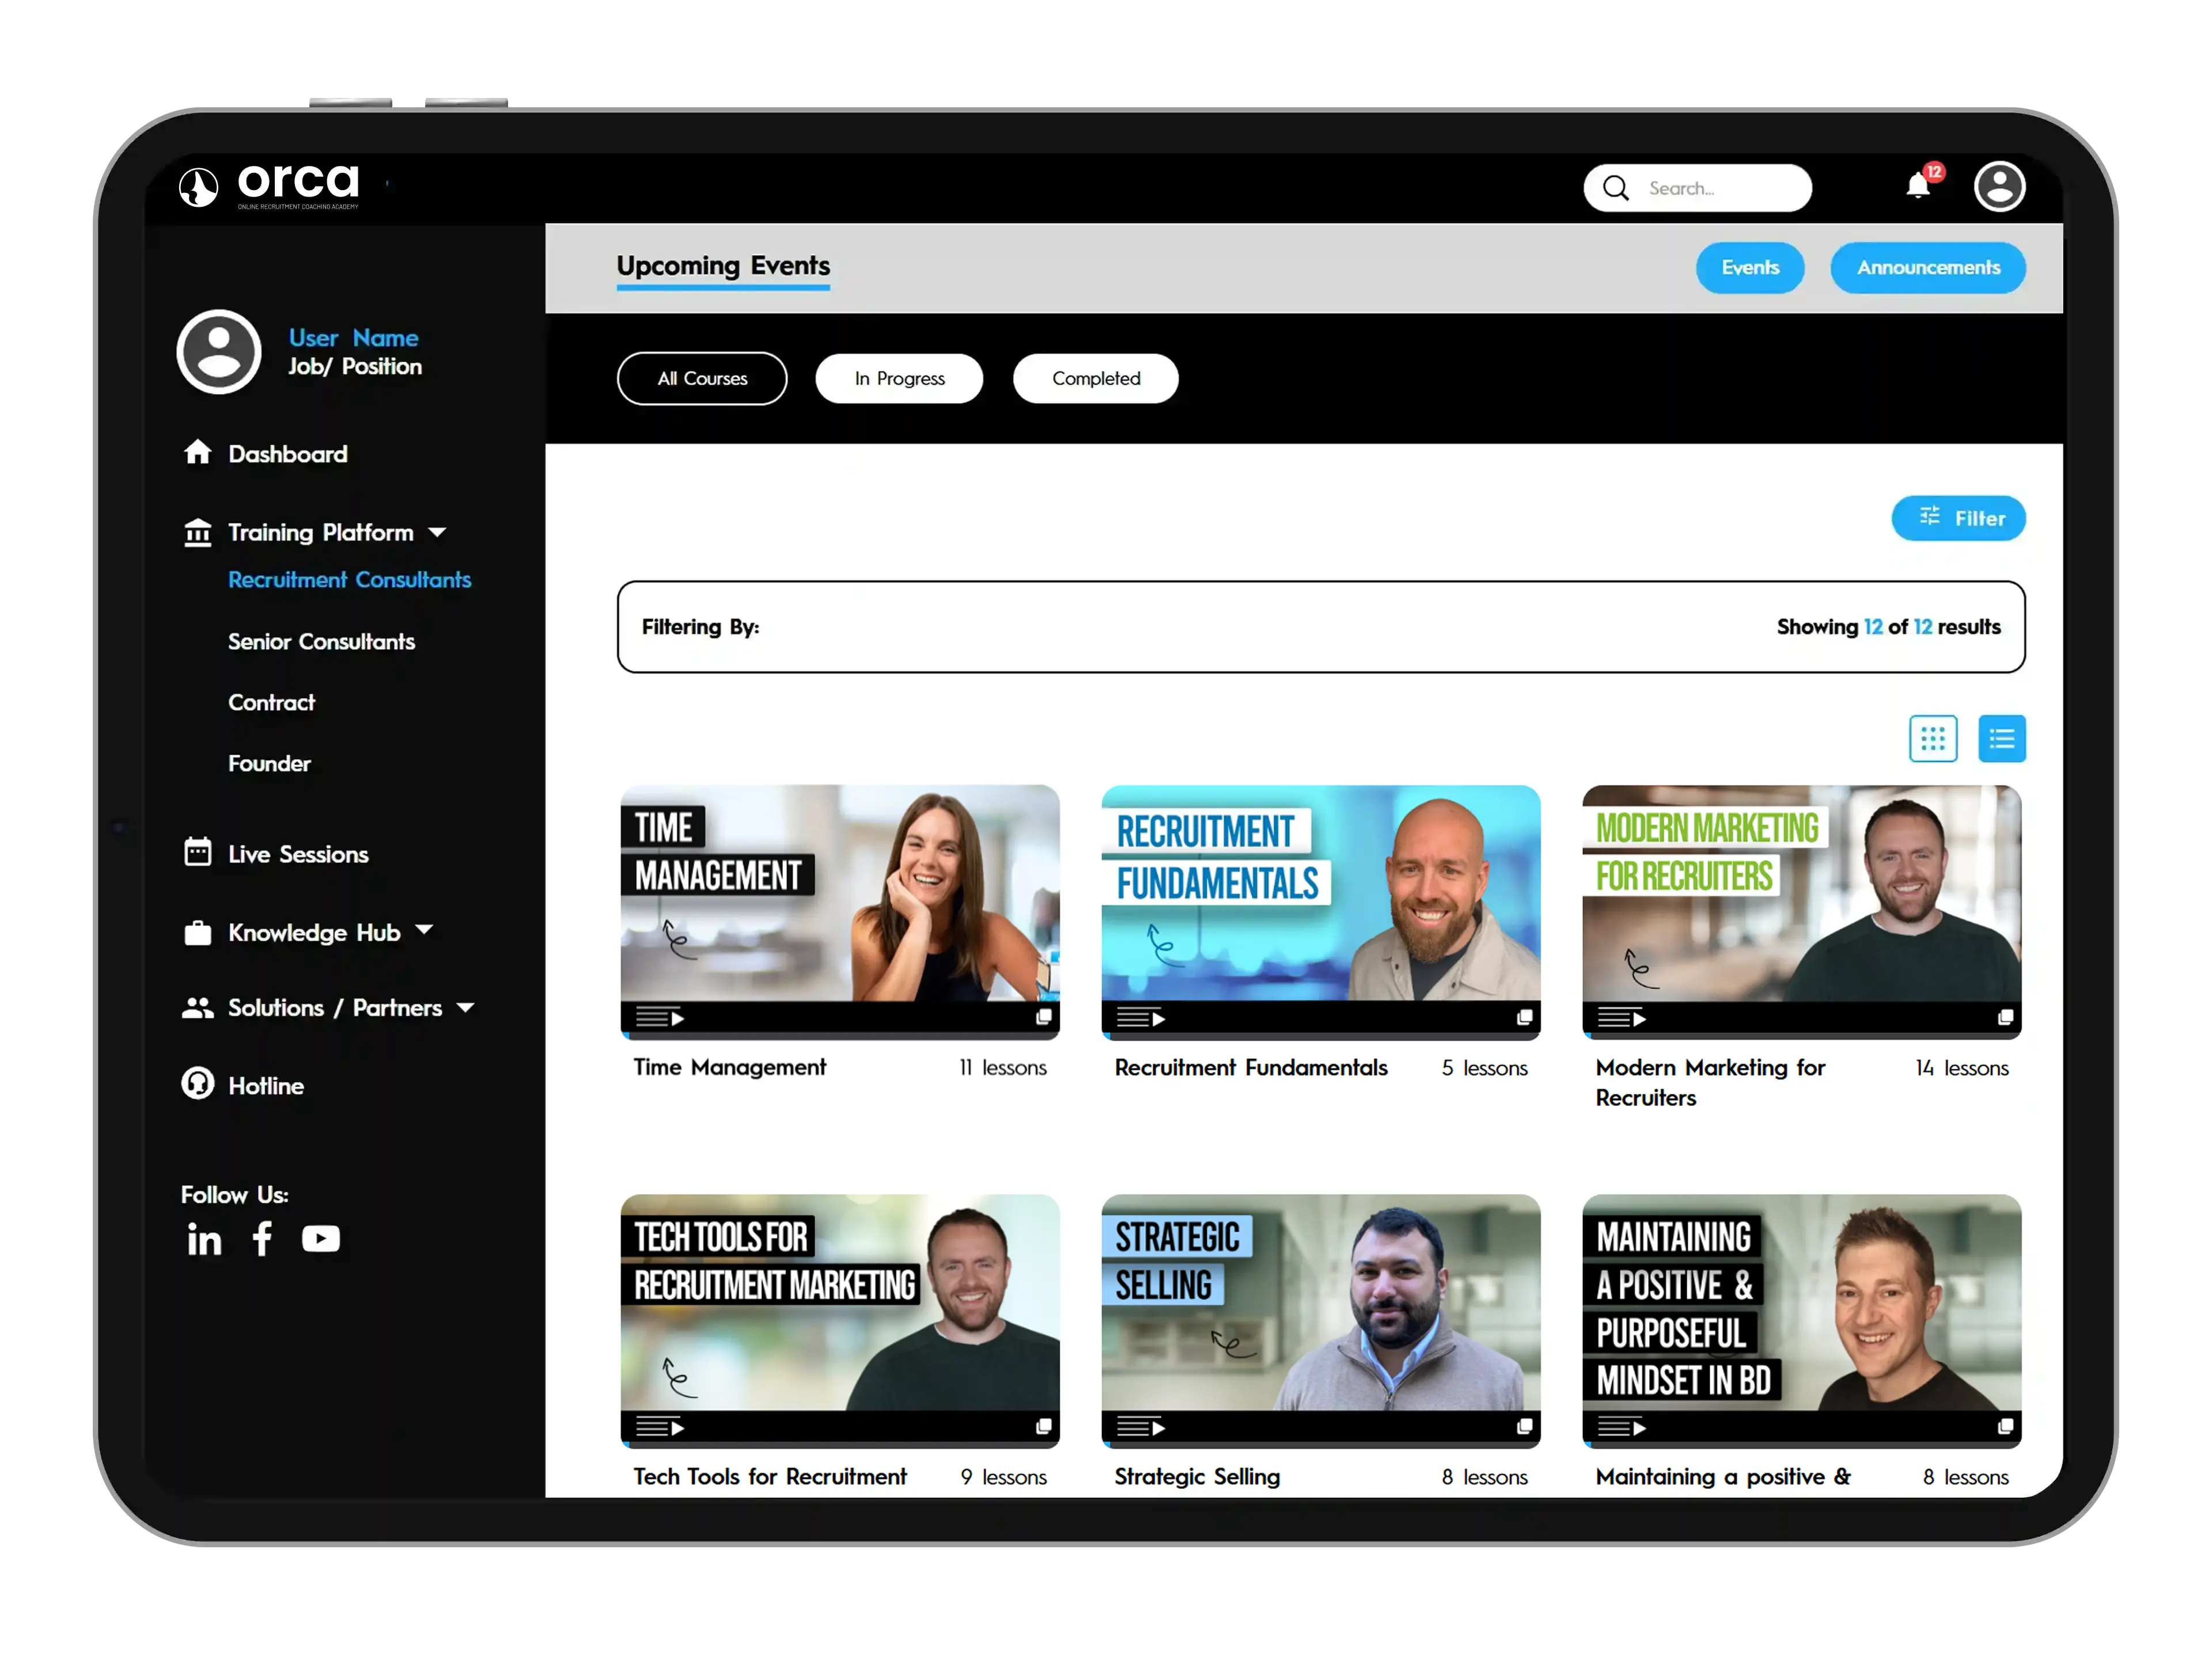Collapse the Training Platform menu arrow

437,532
